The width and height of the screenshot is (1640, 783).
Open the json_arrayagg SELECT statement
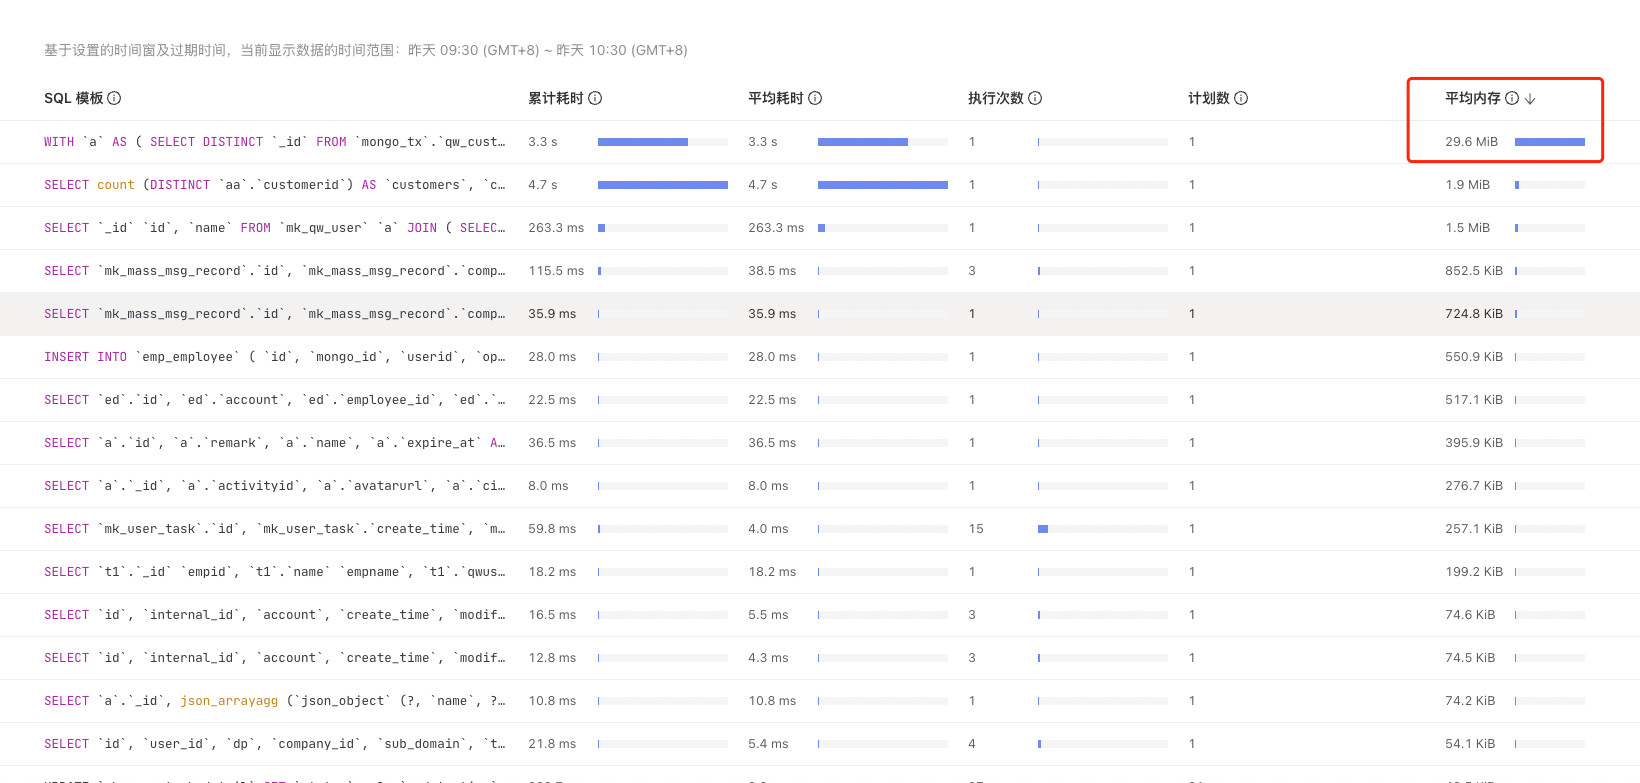[274, 701]
